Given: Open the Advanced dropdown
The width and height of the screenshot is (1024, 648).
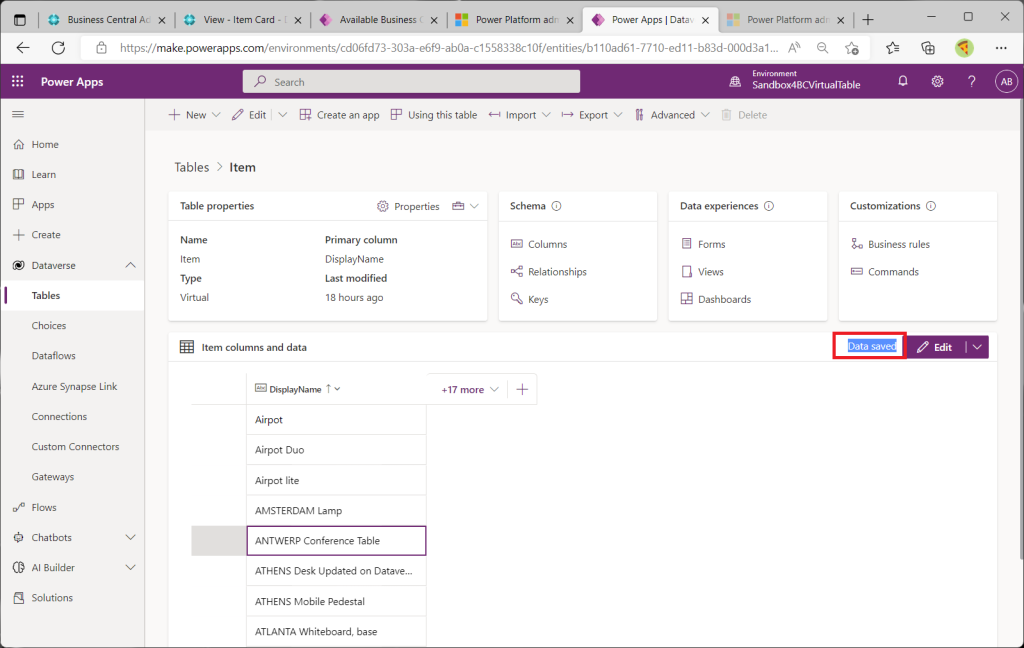Looking at the screenshot, I should 672,115.
